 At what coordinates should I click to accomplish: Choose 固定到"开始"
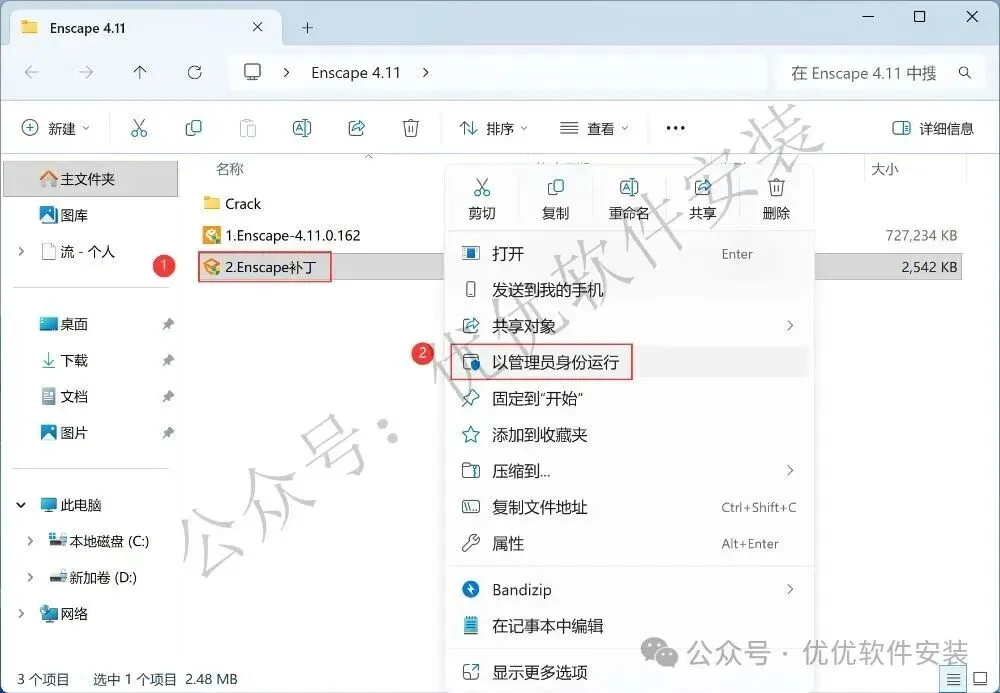[x=630, y=398]
